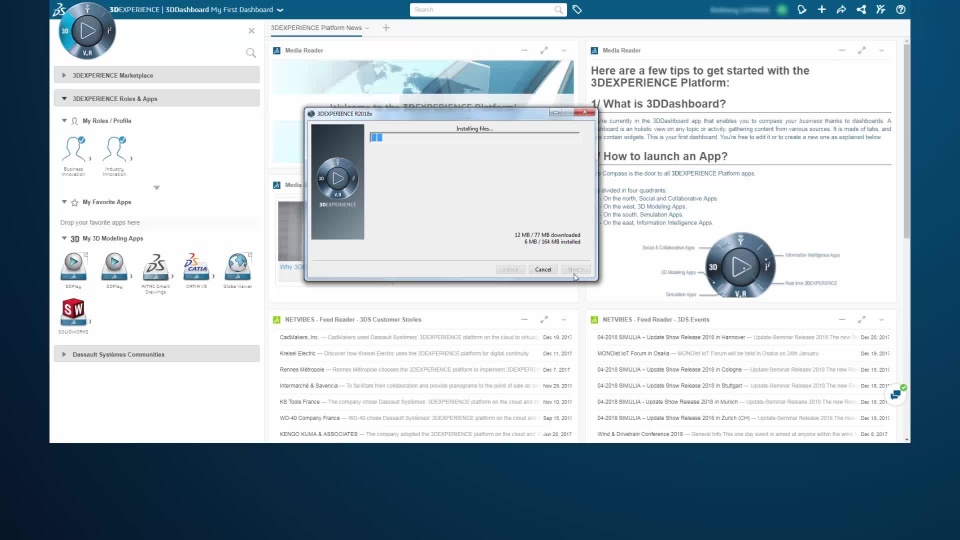Click the plus Add icon in top bar
The width and height of the screenshot is (960, 540).
822,10
